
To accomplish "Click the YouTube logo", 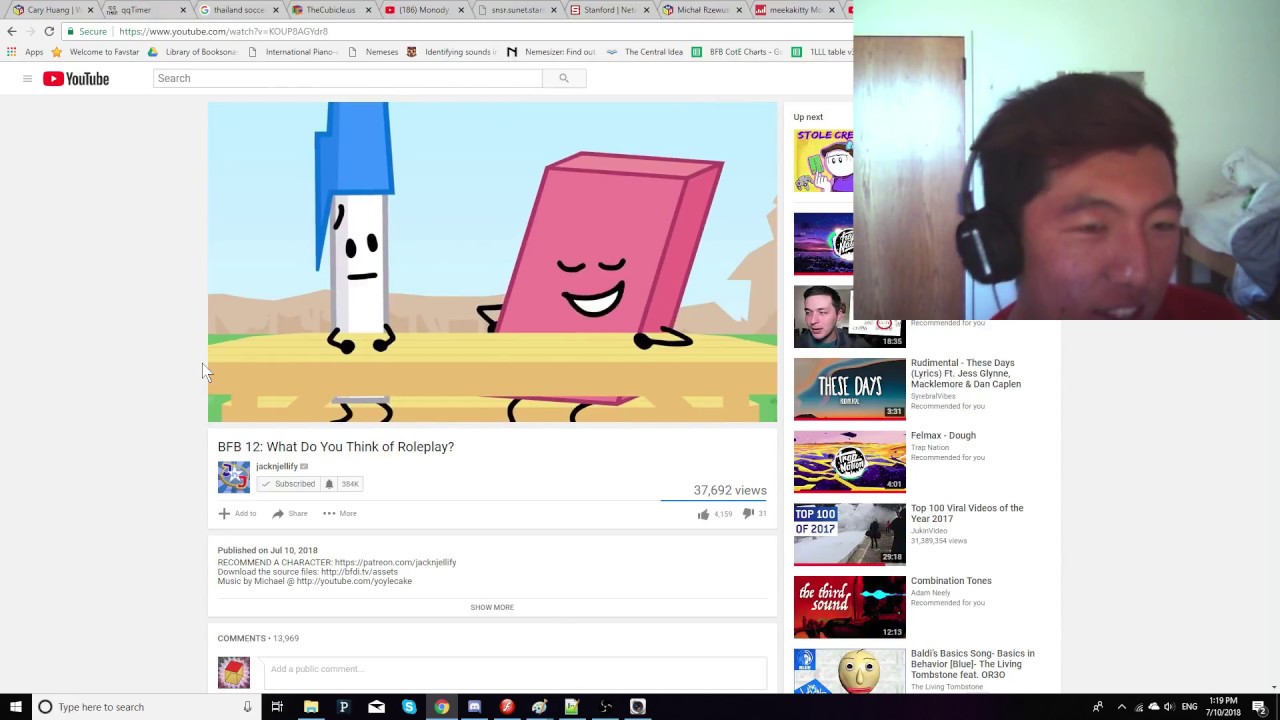I will pyautogui.click(x=76, y=79).
